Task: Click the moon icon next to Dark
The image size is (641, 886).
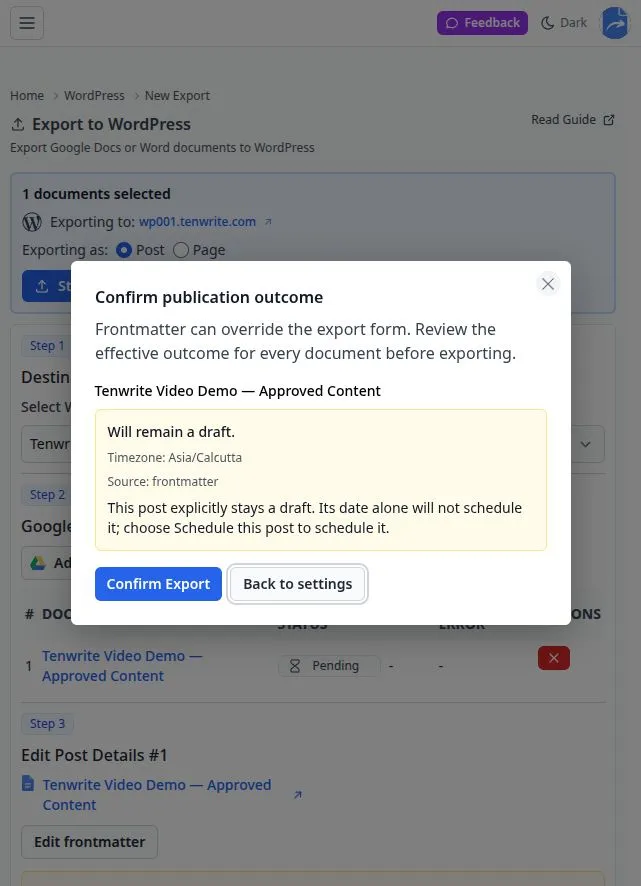Action: (547, 23)
